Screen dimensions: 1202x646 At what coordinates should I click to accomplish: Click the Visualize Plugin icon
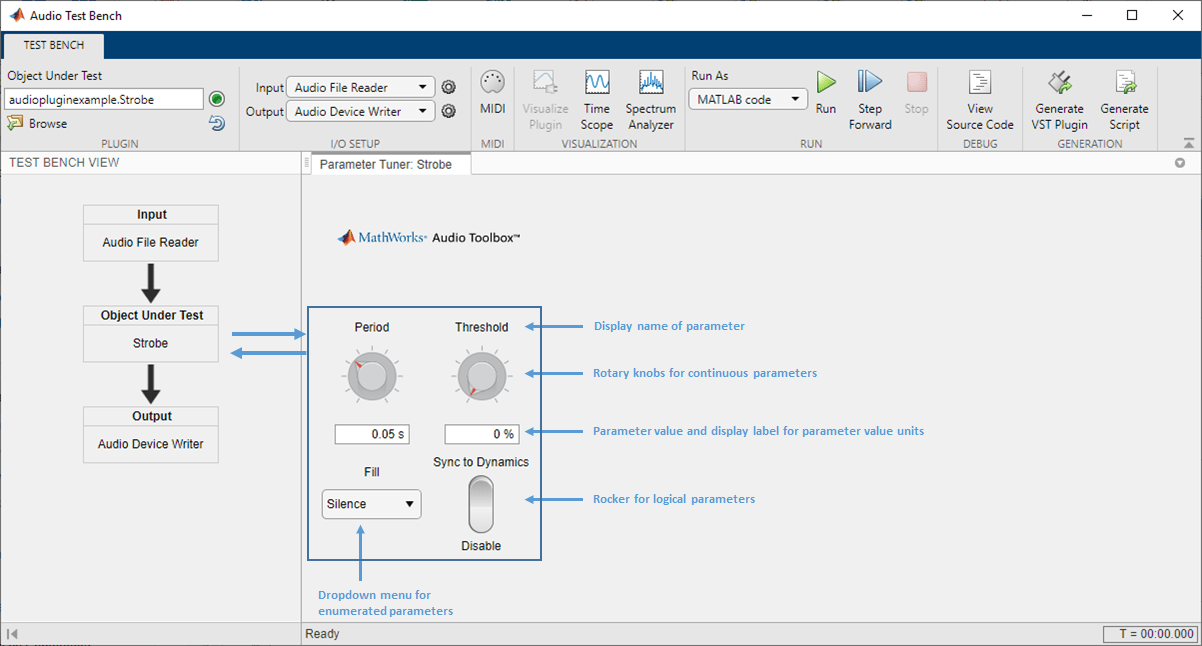pyautogui.click(x=545, y=99)
